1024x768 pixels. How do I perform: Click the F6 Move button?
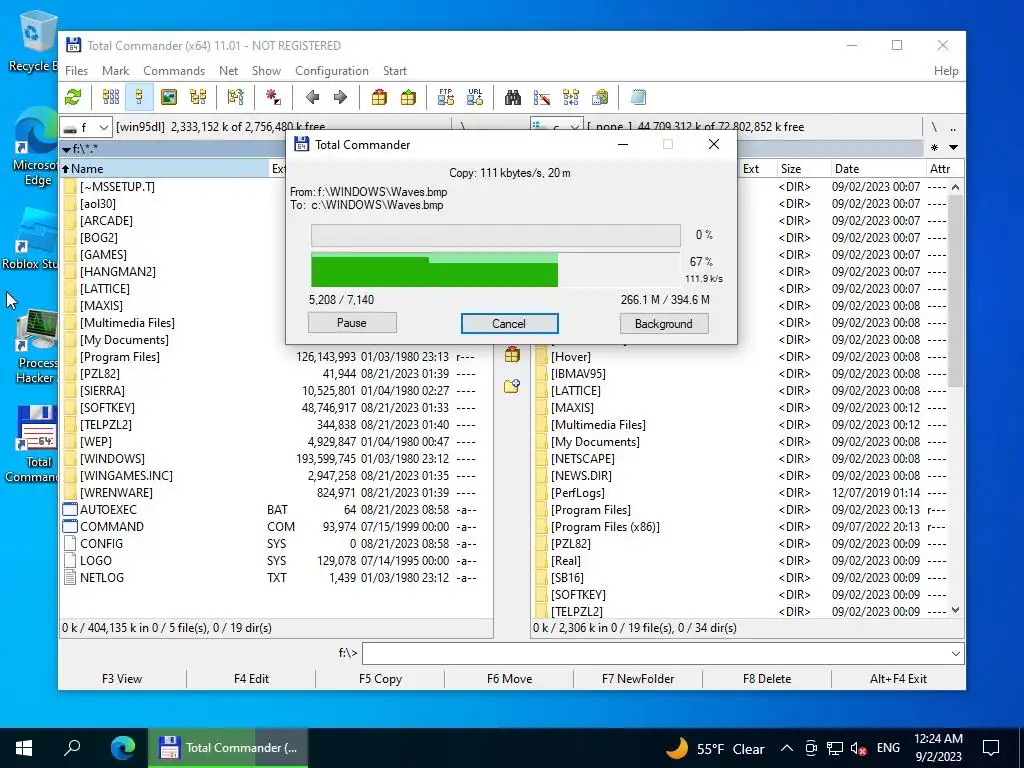[509, 679]
